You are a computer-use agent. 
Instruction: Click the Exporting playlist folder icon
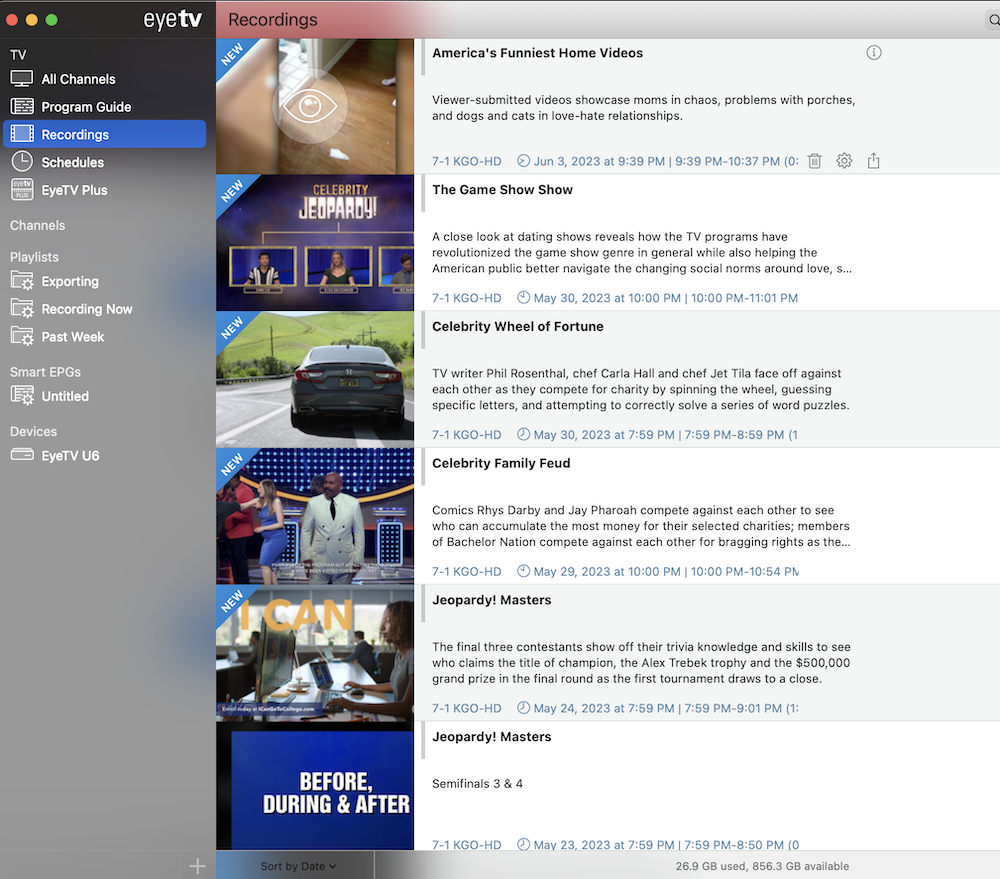(x=22, y=281)
